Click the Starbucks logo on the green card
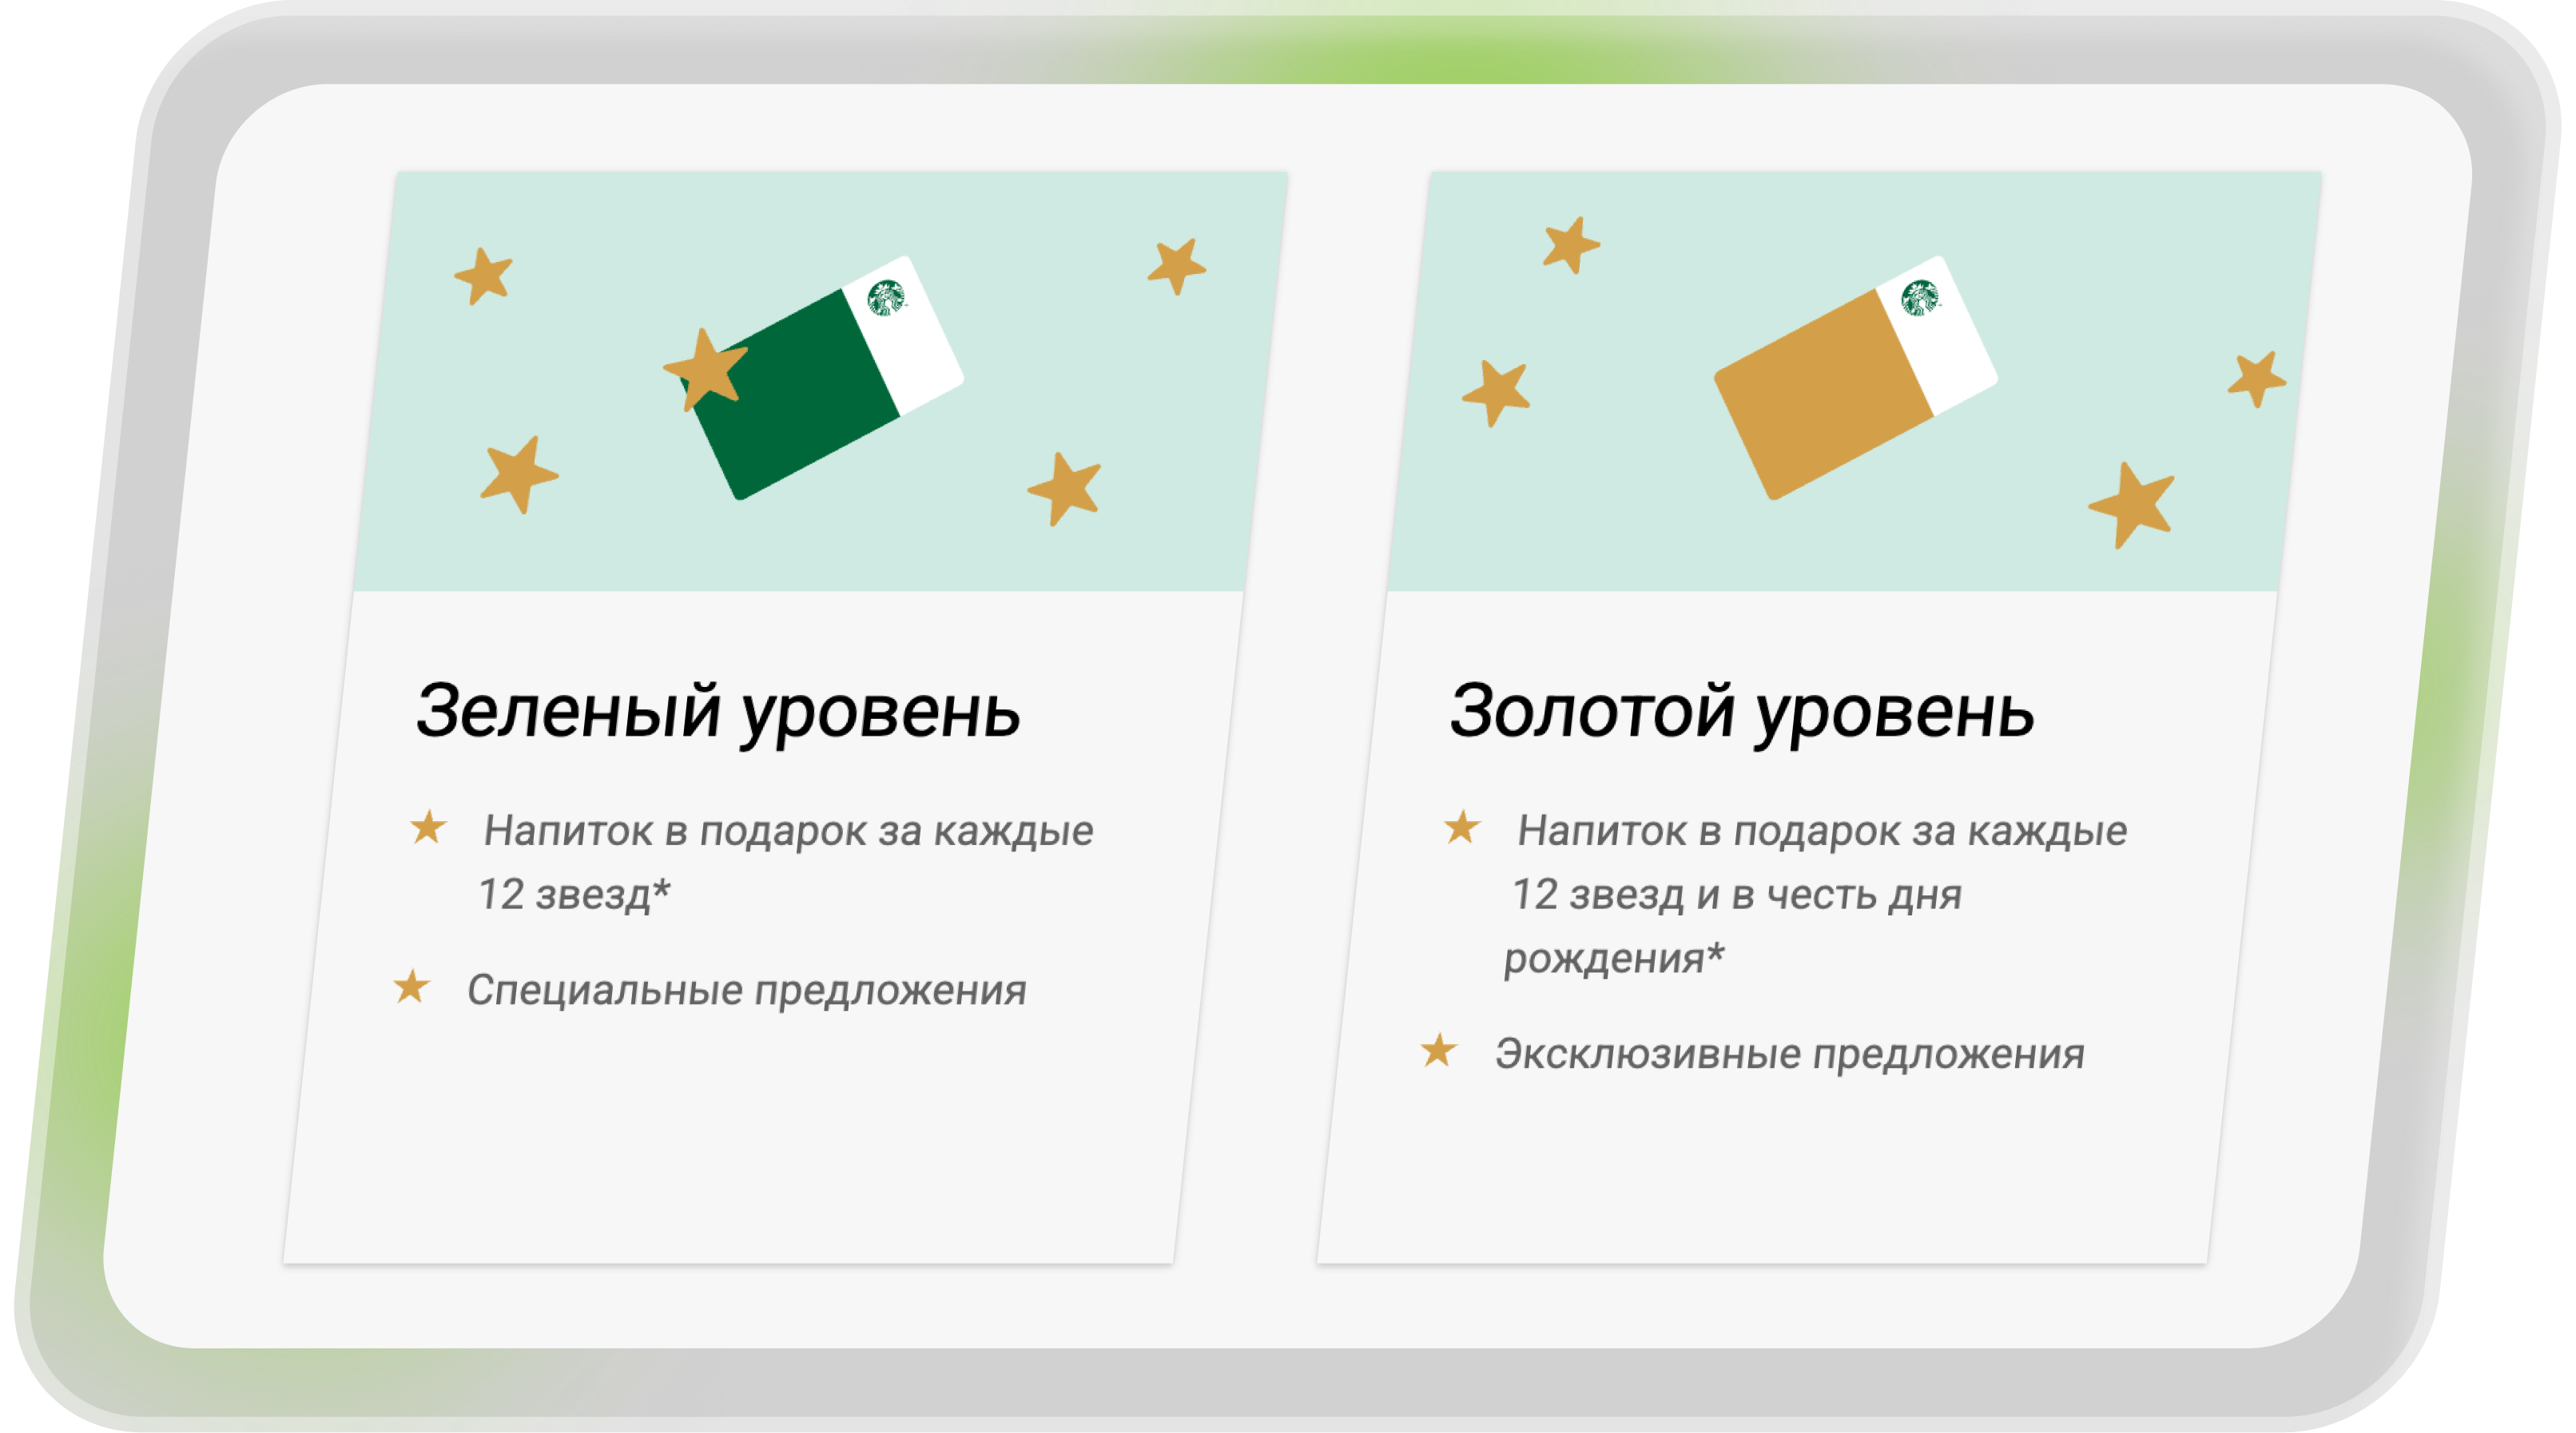The height and width of the screenshot is (1433, 2576). pos(886,297)
